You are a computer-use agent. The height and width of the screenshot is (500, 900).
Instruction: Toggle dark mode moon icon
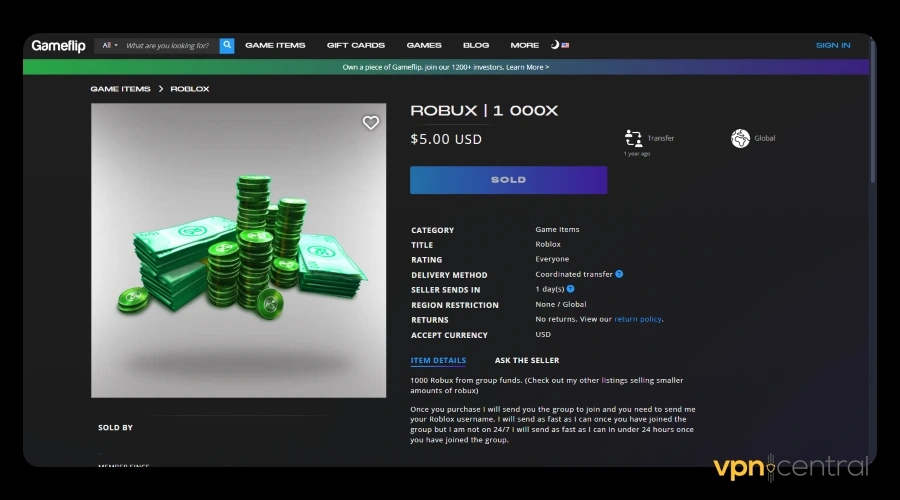[x=554, y=45]
